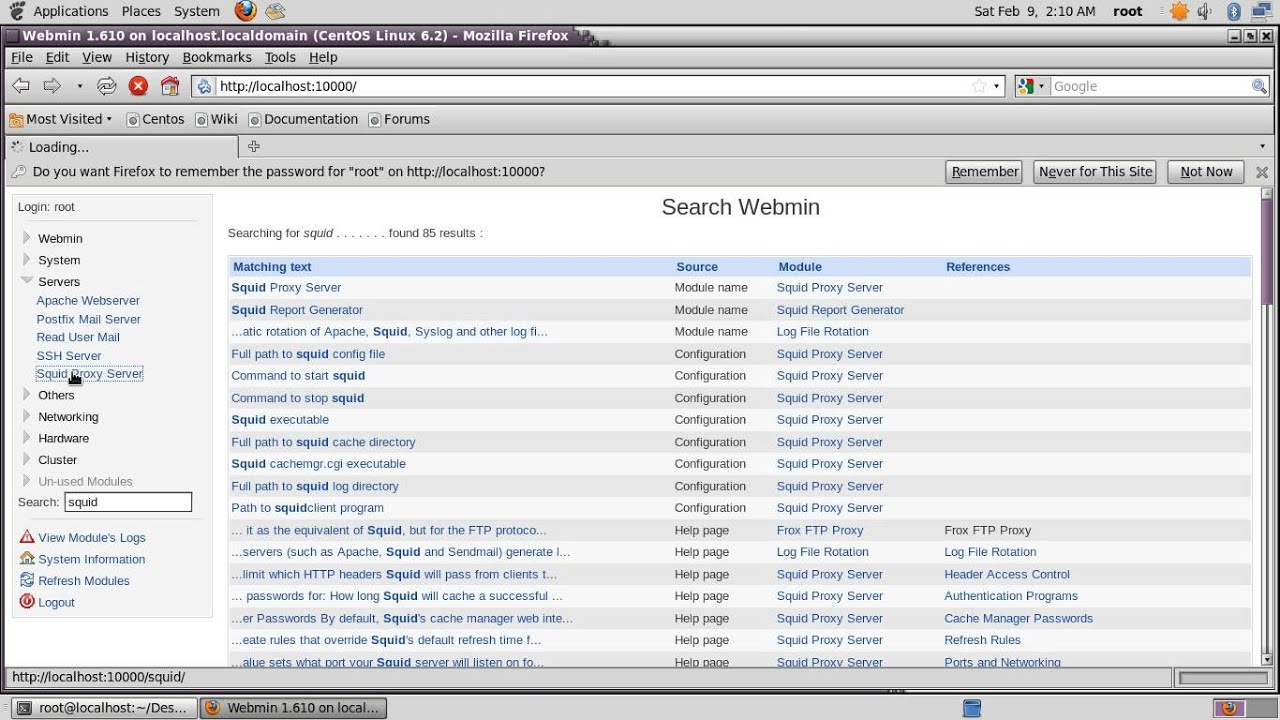Expand the Hardware category
Viewport: 1280px width, 720px height.
click(27, 438)
